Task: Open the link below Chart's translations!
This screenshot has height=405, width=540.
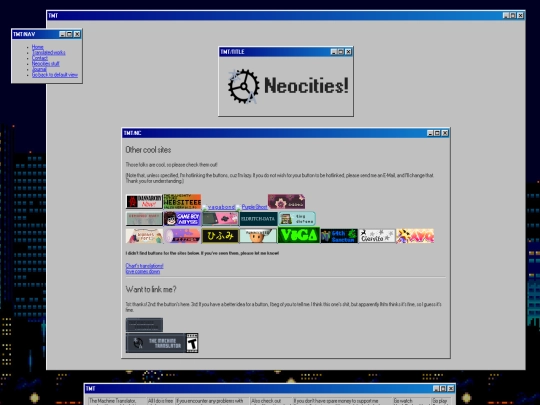Action: (x=143, y=271)
